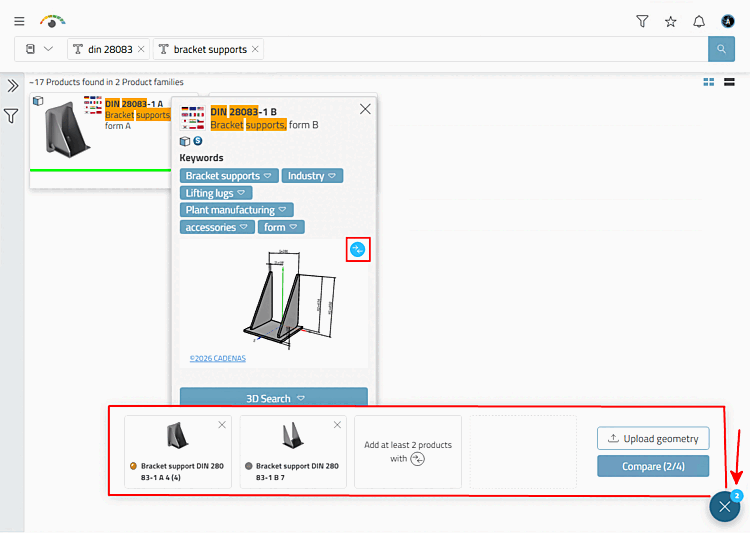Click the gray color dot of form B item
This screenshot has width=750, height=533.
(249, 466)
